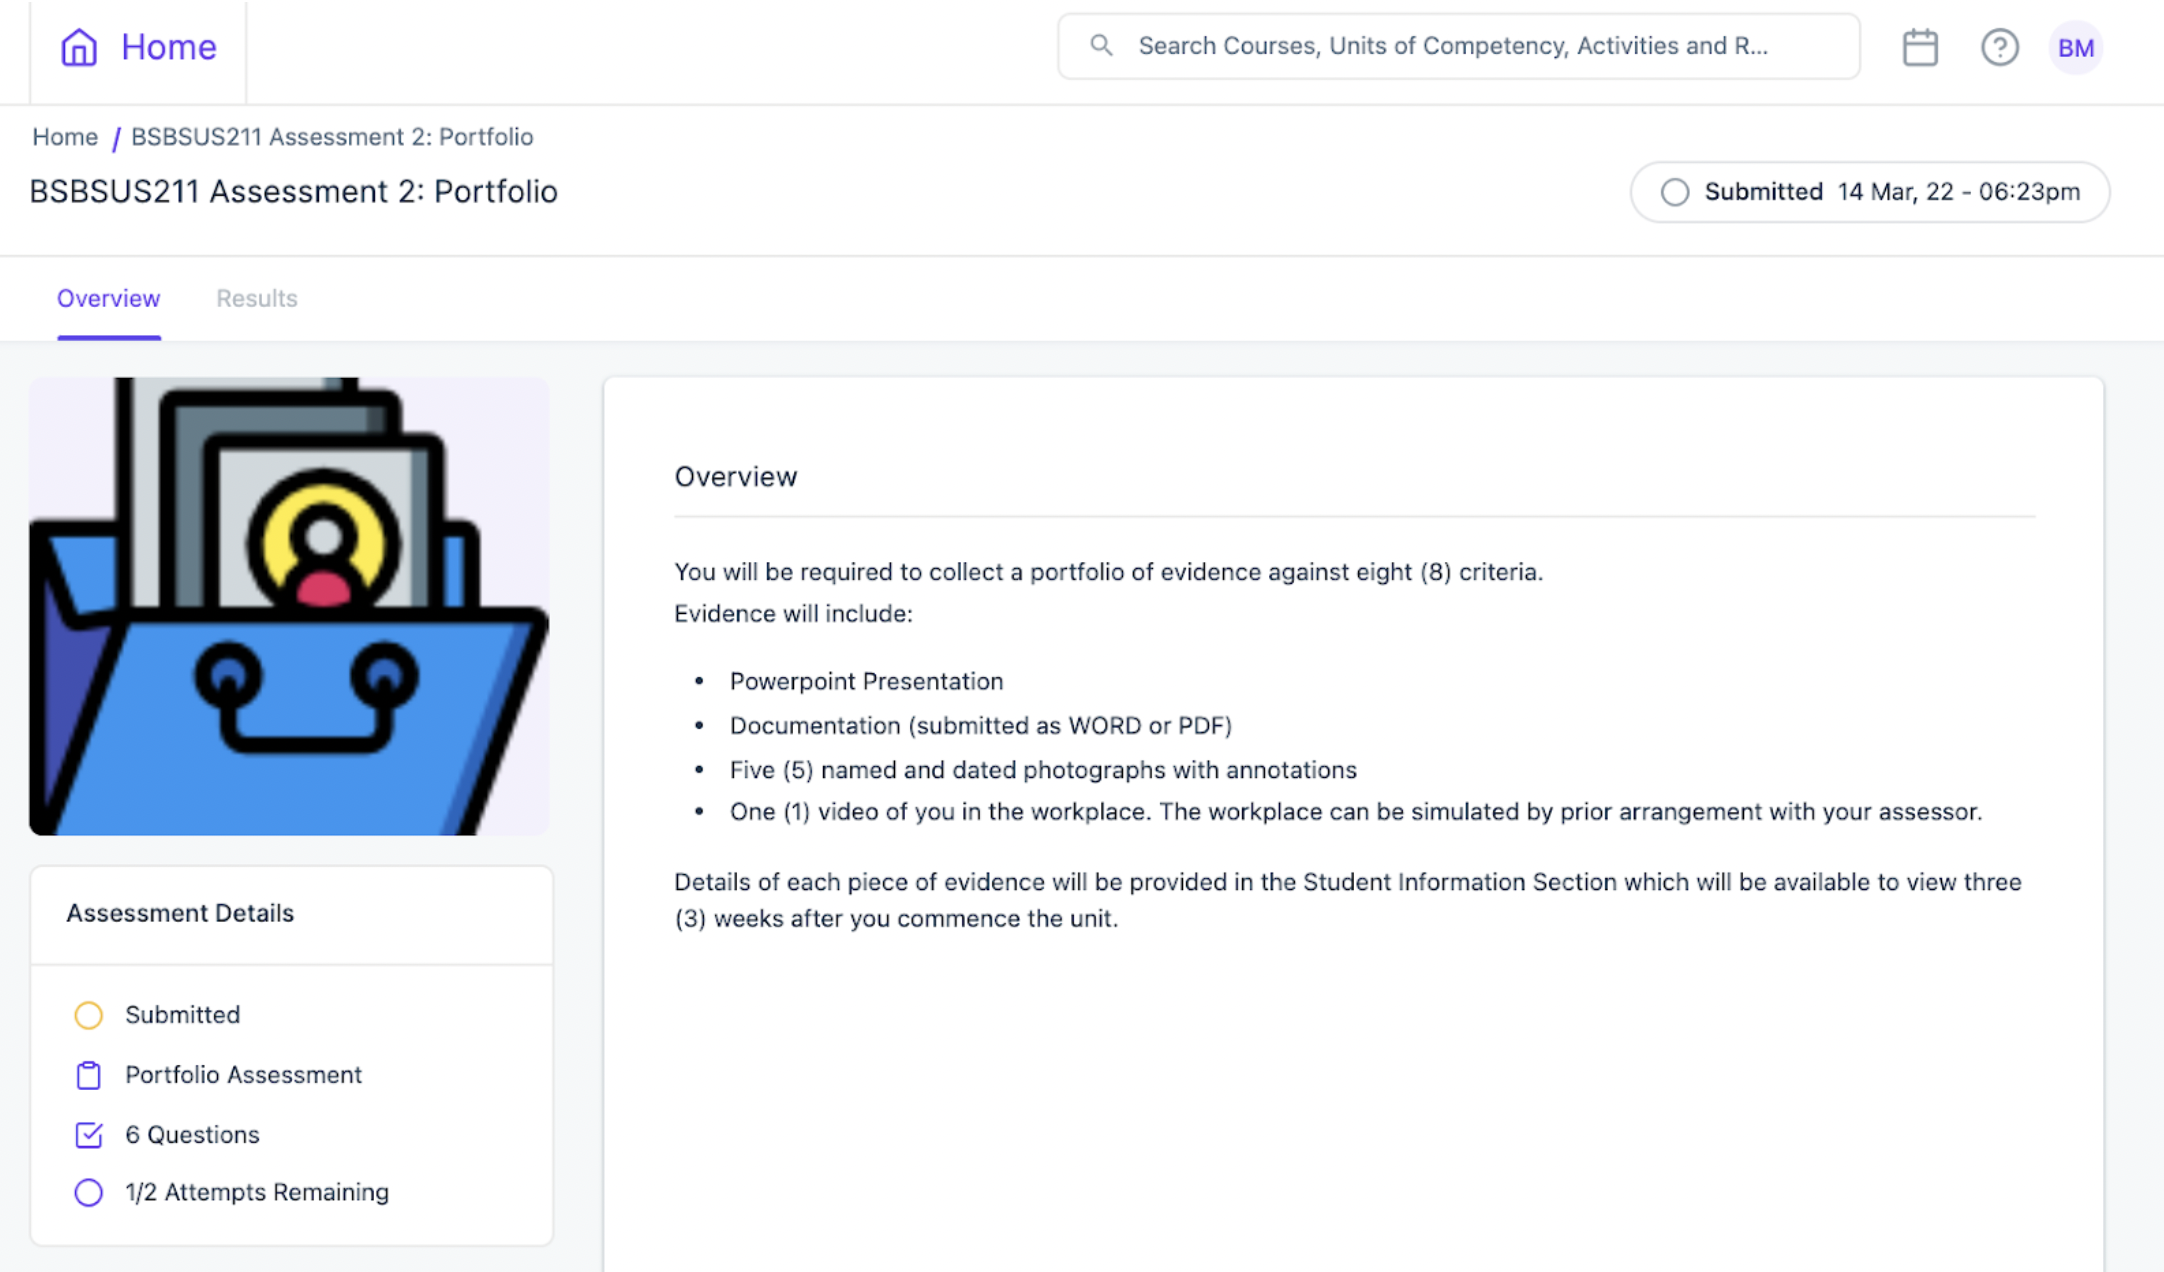Open the help question mark icon

[2000, 47]
